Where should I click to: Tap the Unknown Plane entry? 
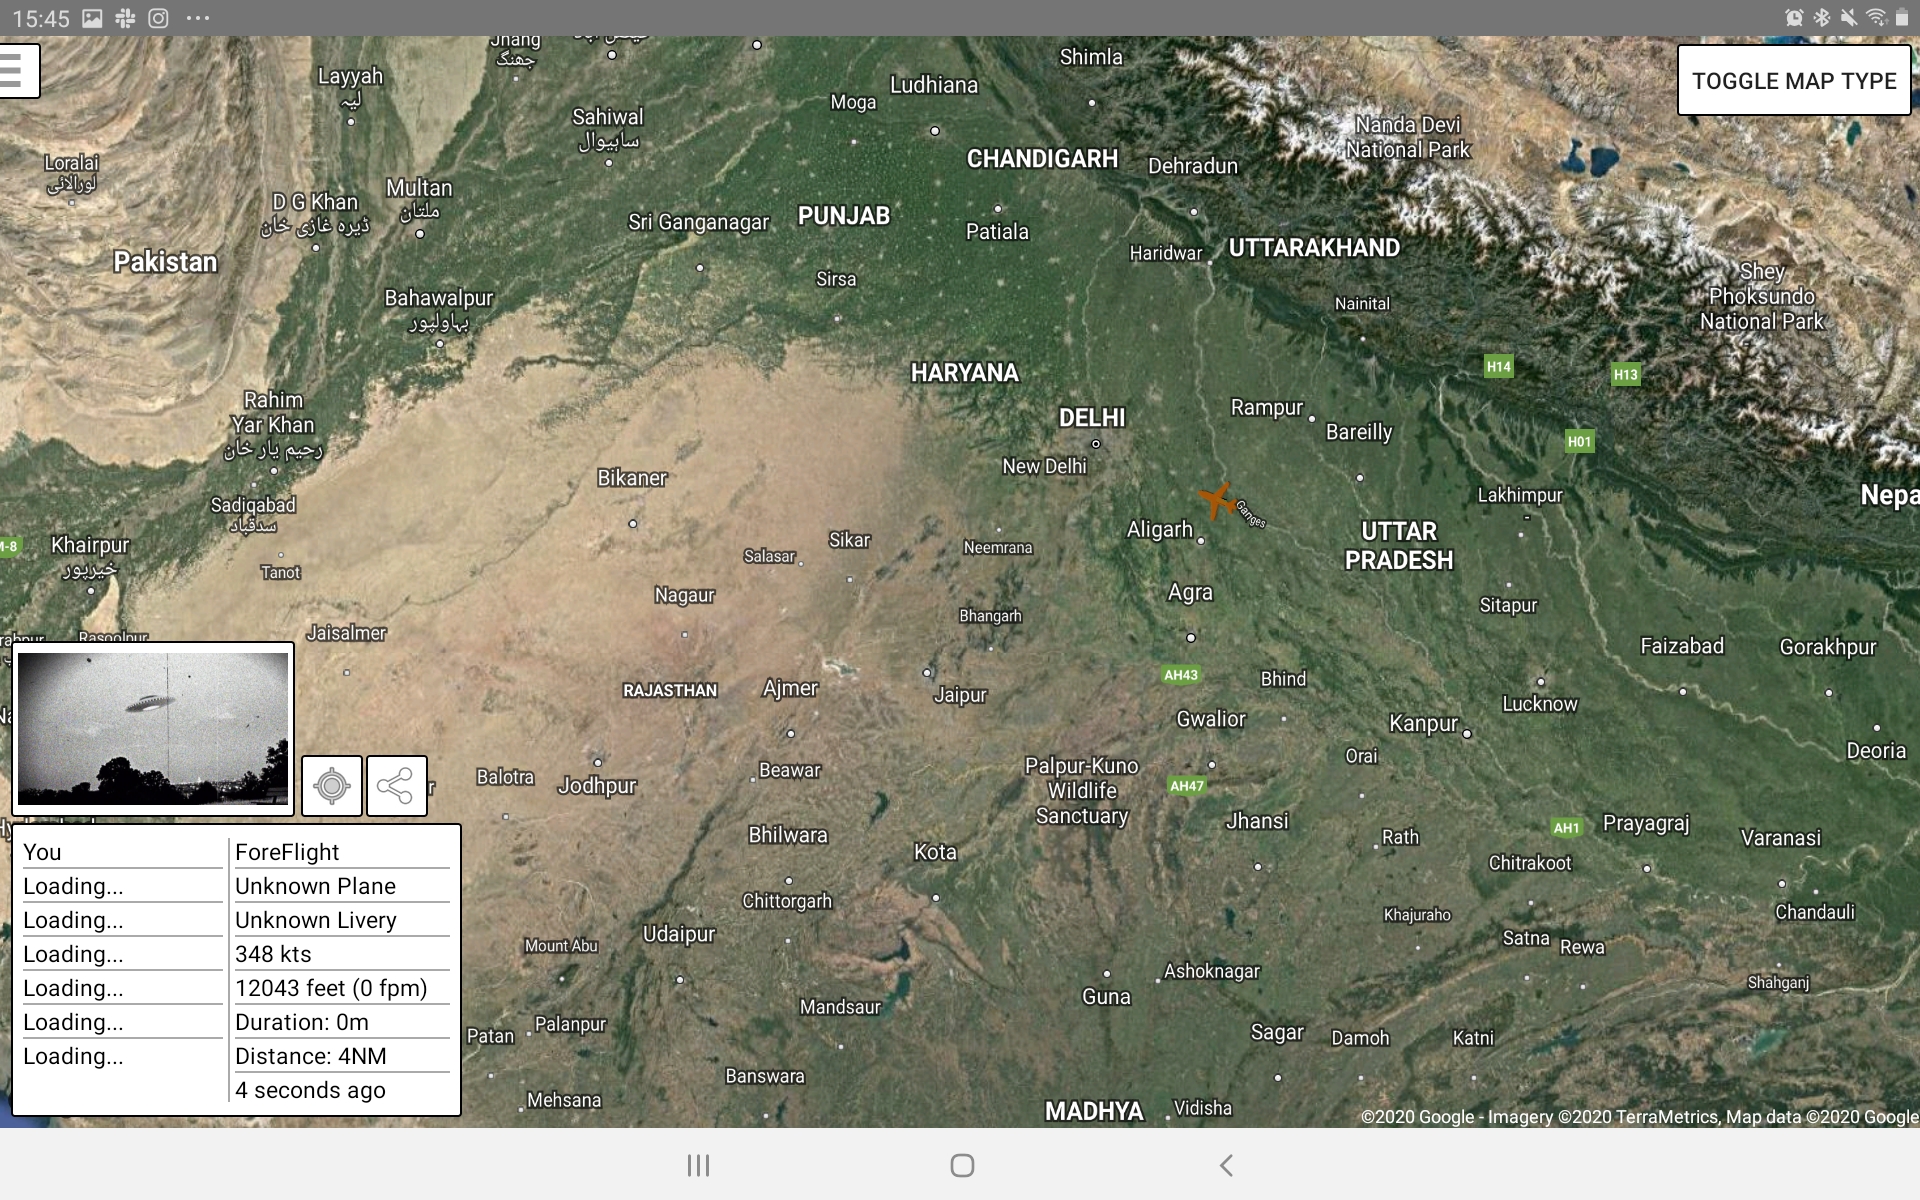coord(340,886)
